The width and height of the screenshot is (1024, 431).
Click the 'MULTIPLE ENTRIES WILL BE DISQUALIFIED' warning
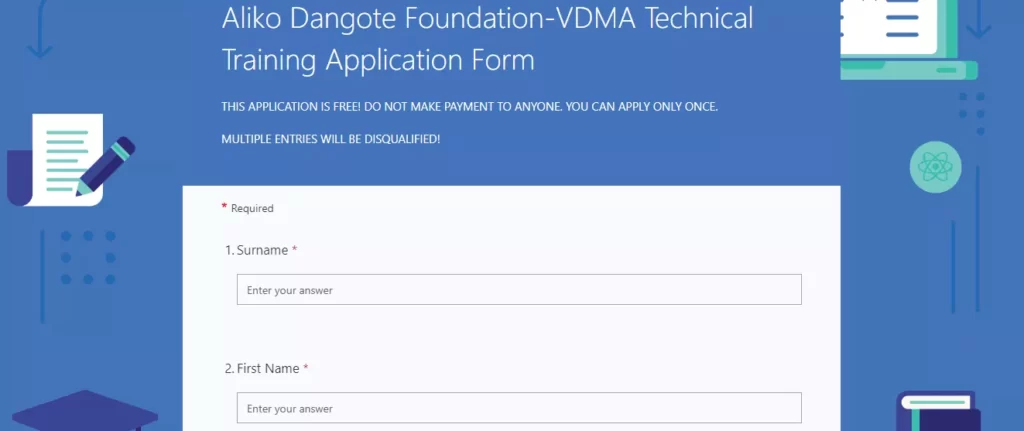click(x=330, y=139)
